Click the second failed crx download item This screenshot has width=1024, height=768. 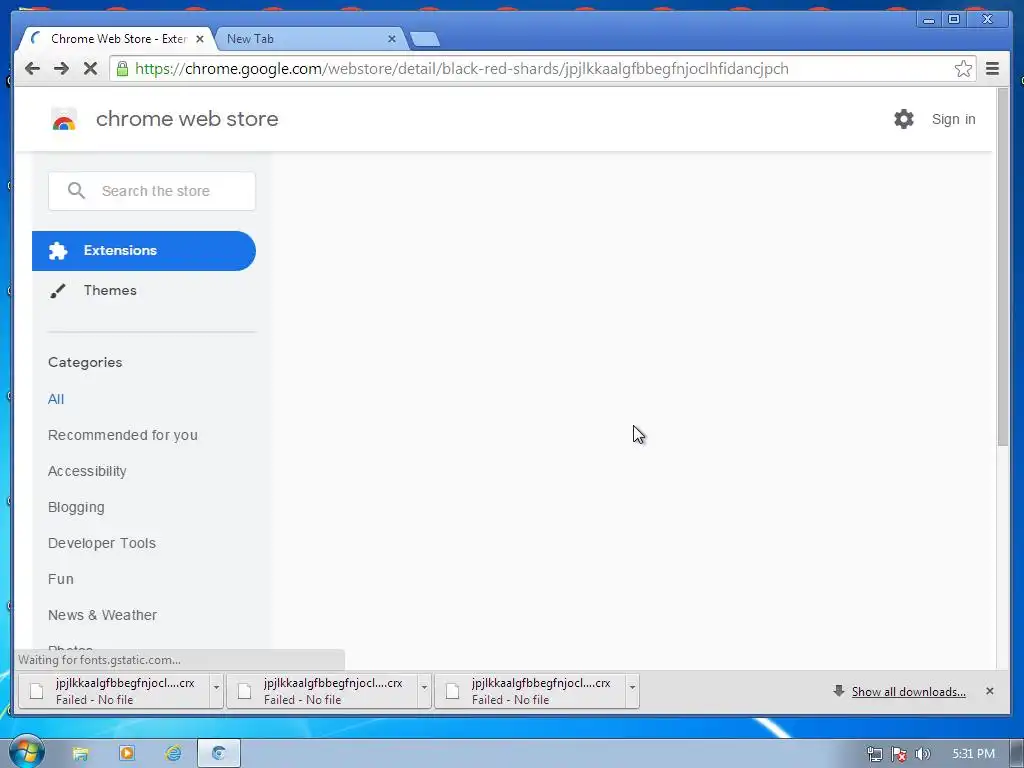click(x=323, y=691)
